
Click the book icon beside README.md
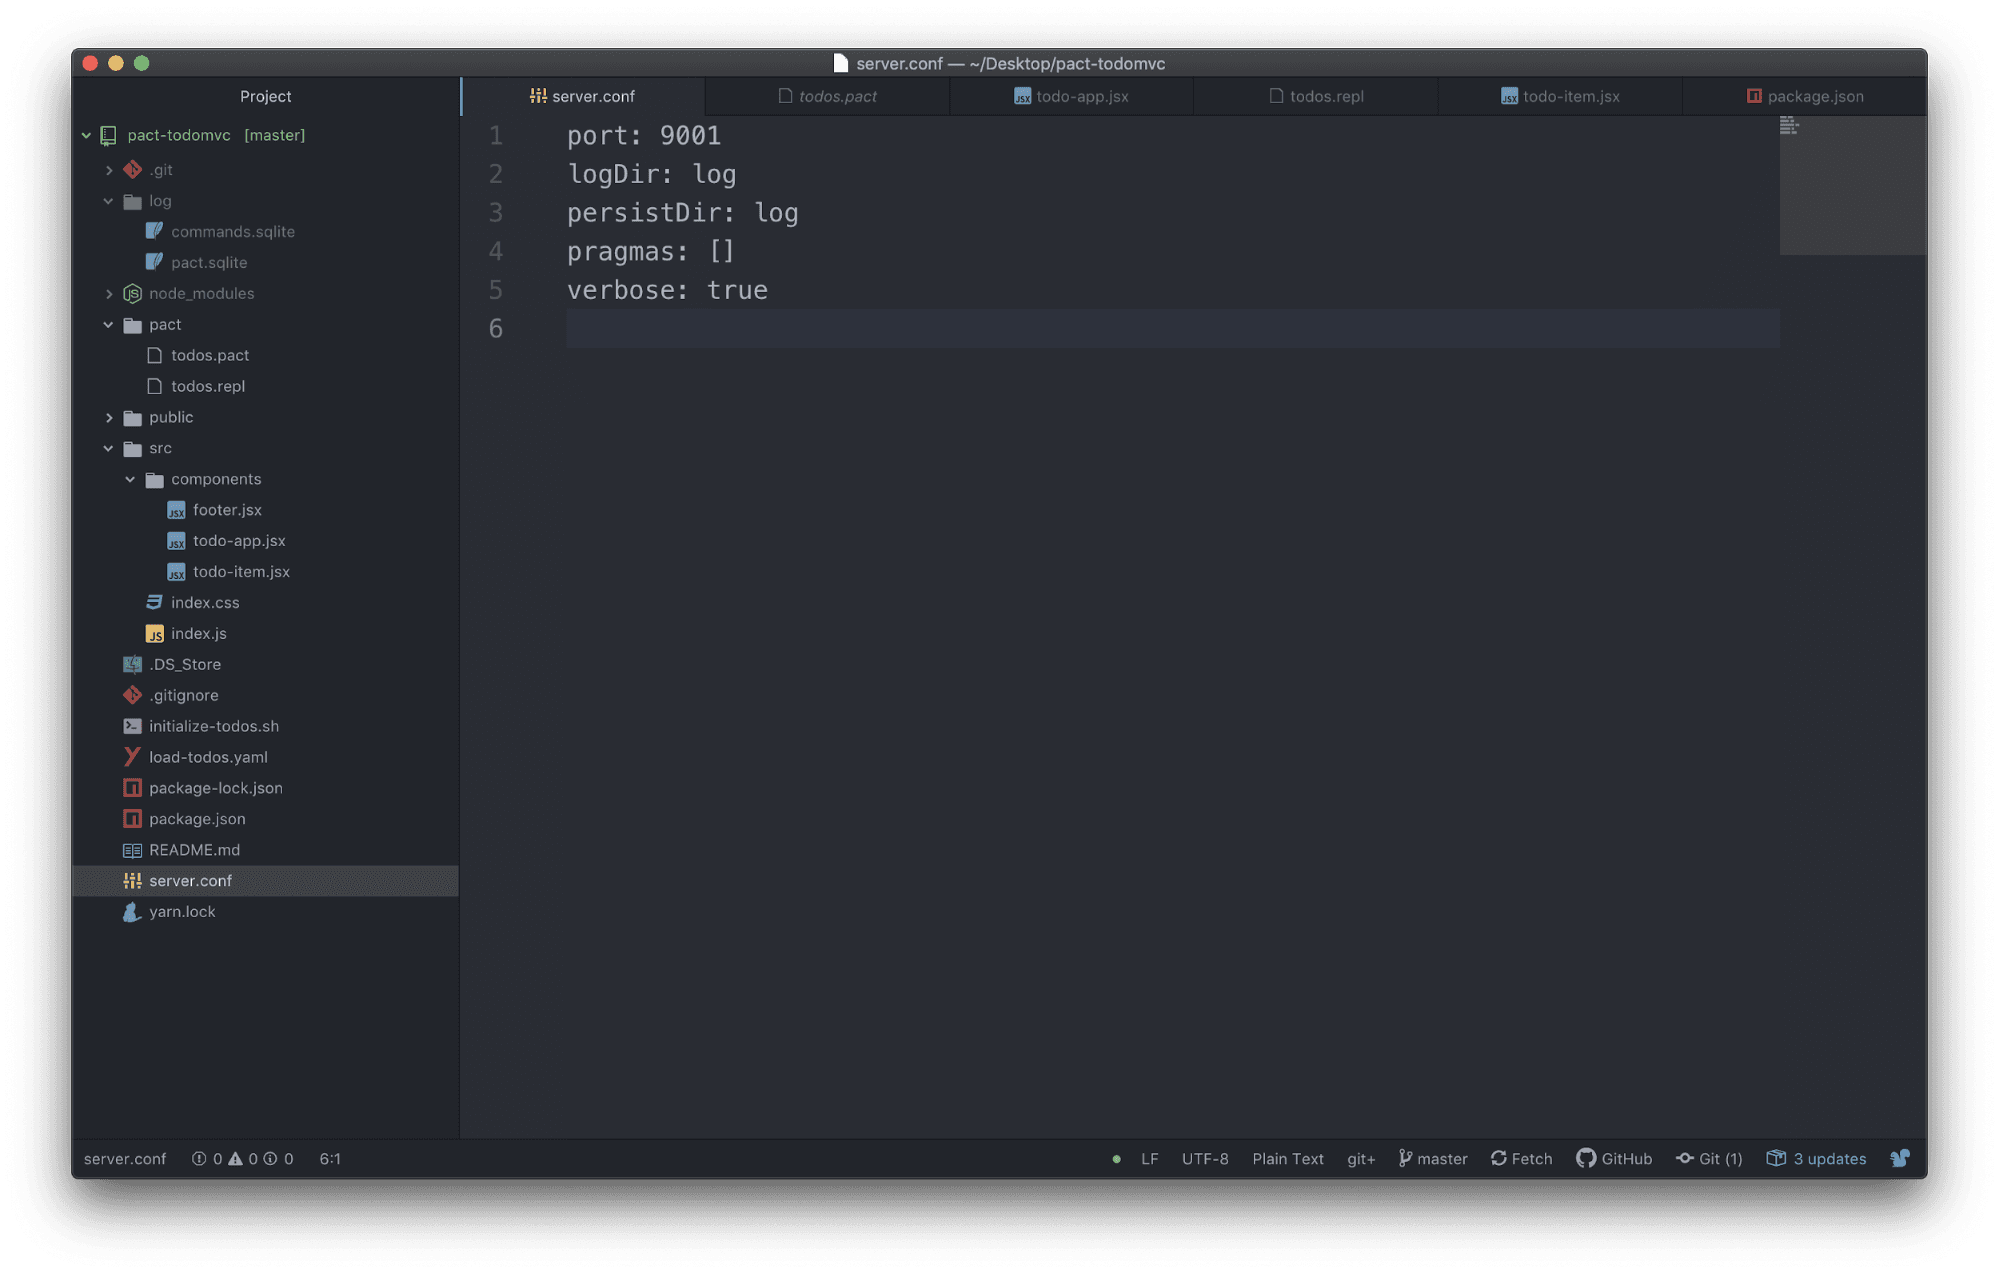click(x=132, y=850)
